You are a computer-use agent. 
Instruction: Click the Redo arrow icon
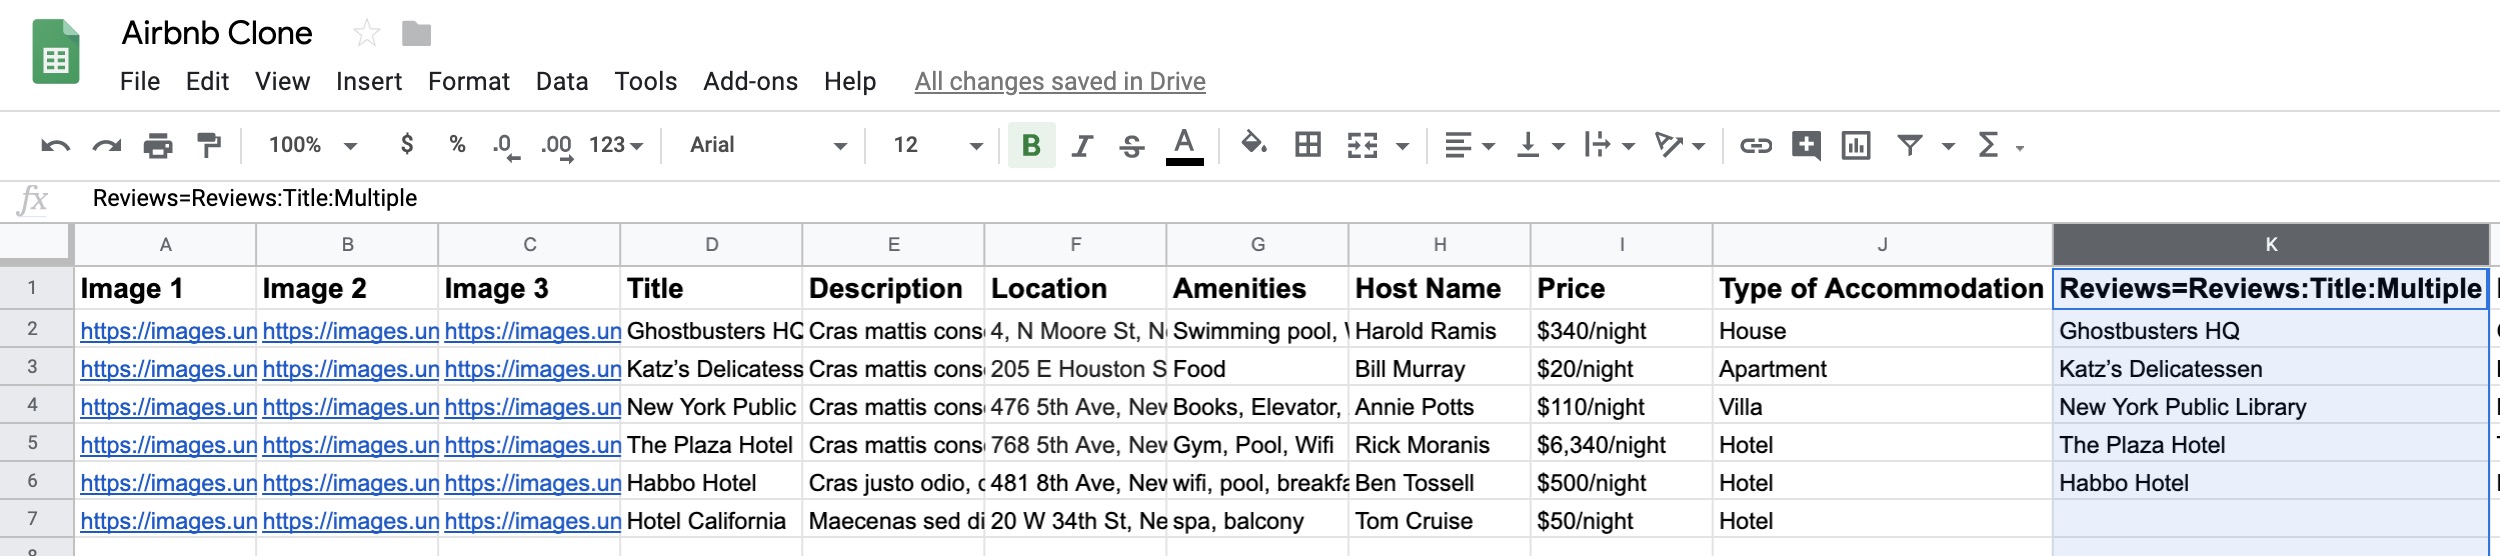[106, 146]
